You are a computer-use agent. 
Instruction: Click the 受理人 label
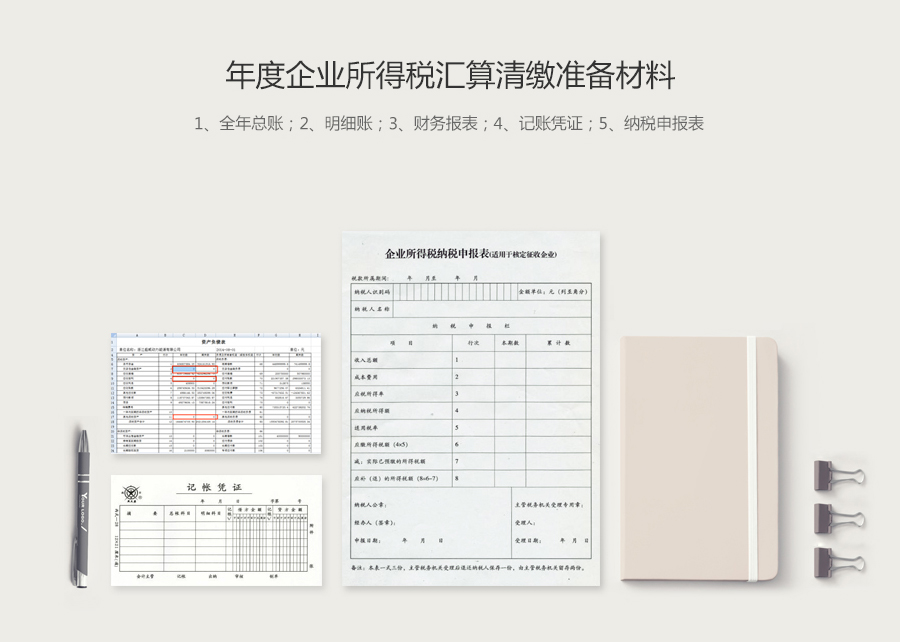[525, 523]
